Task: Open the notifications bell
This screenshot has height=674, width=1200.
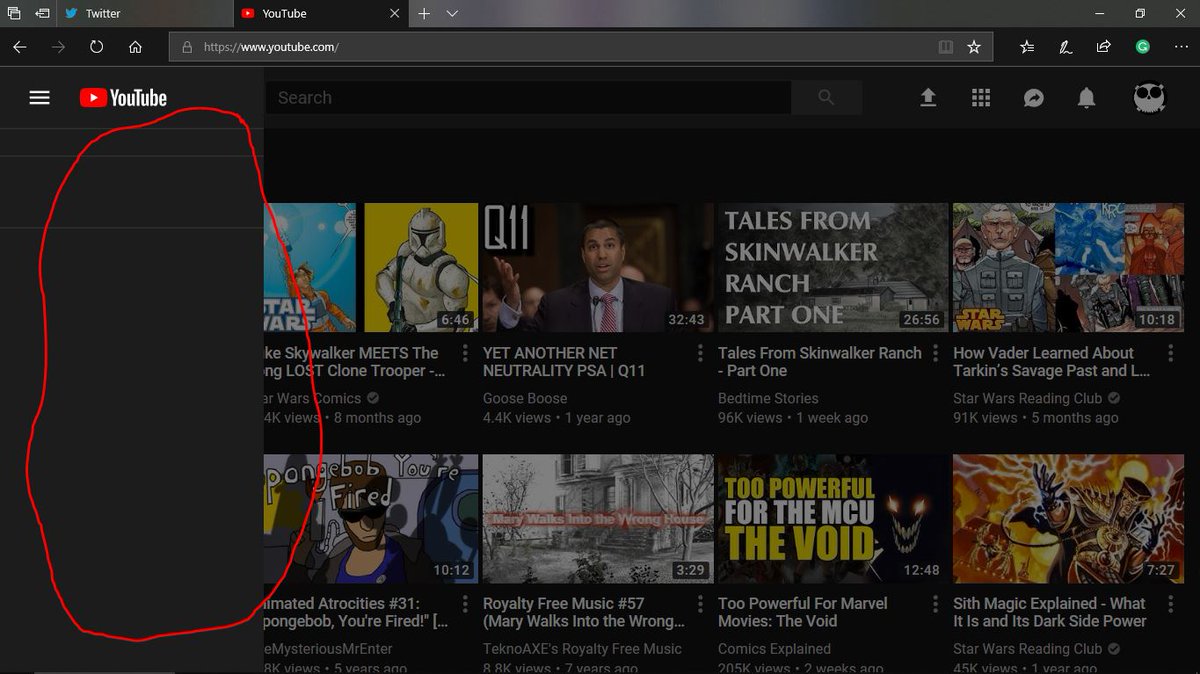Action: [x=1086, y=97]
